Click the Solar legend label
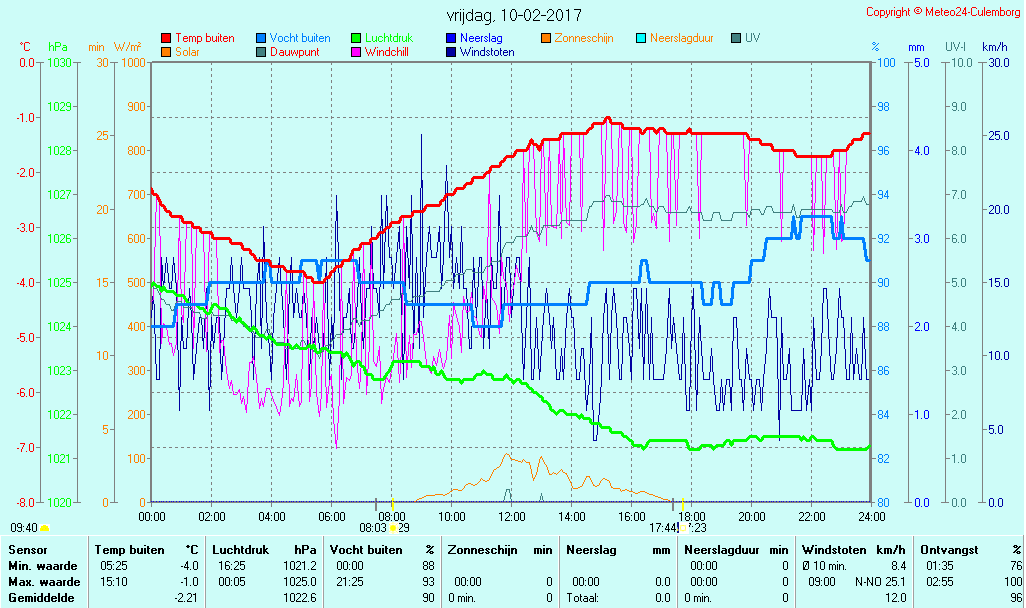 tap(187, 52)
